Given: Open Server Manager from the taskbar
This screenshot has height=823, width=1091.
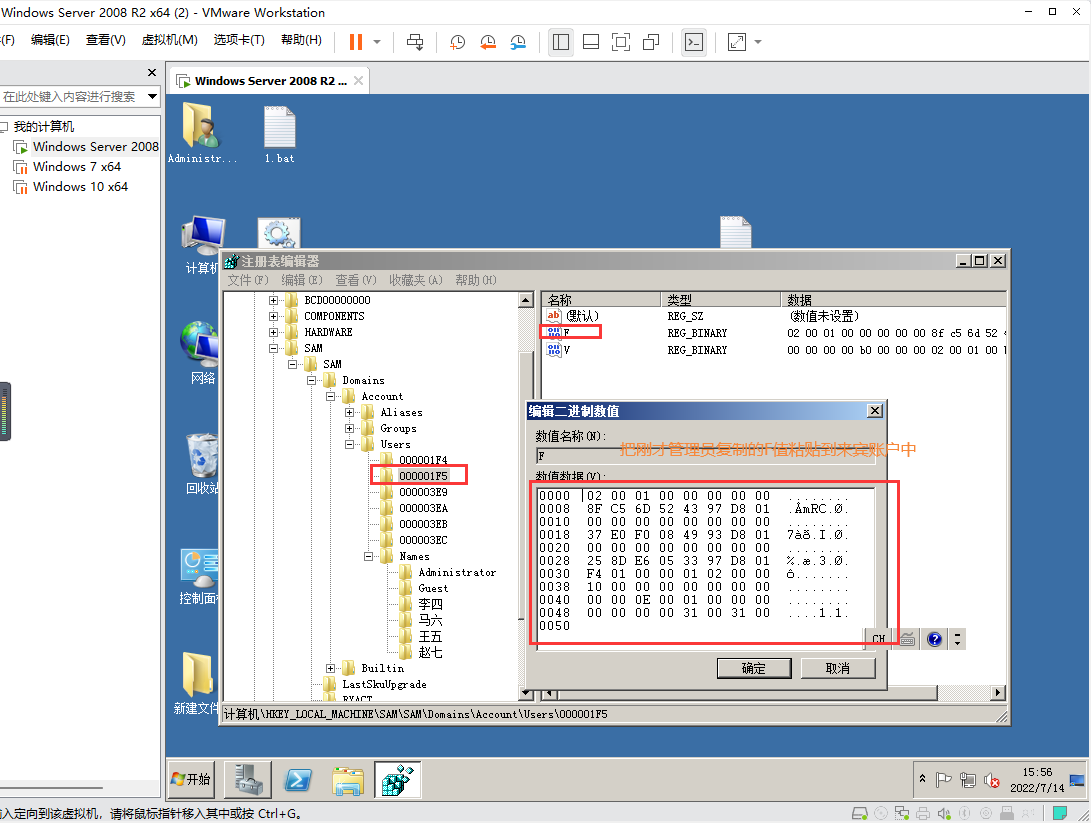Looking at the screenshot, I should (x=248, y=779).
